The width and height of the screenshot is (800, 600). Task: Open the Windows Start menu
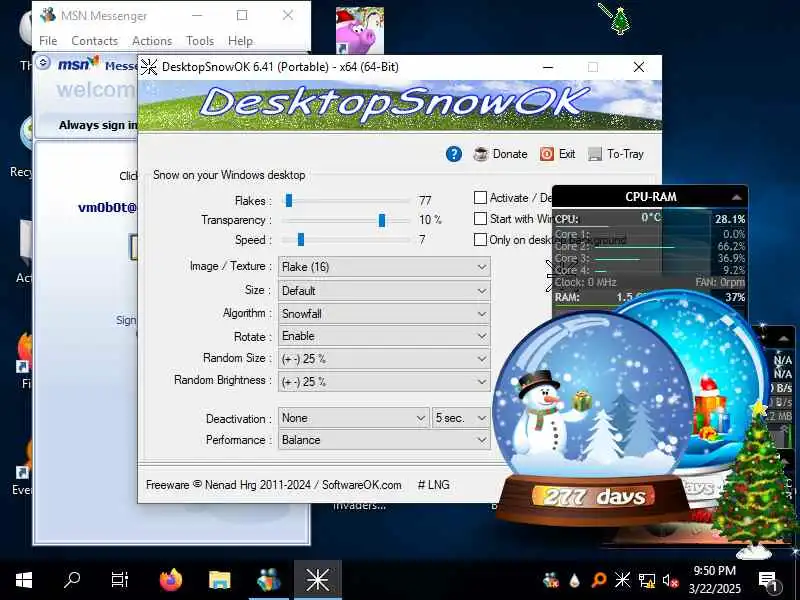[24, 580]
